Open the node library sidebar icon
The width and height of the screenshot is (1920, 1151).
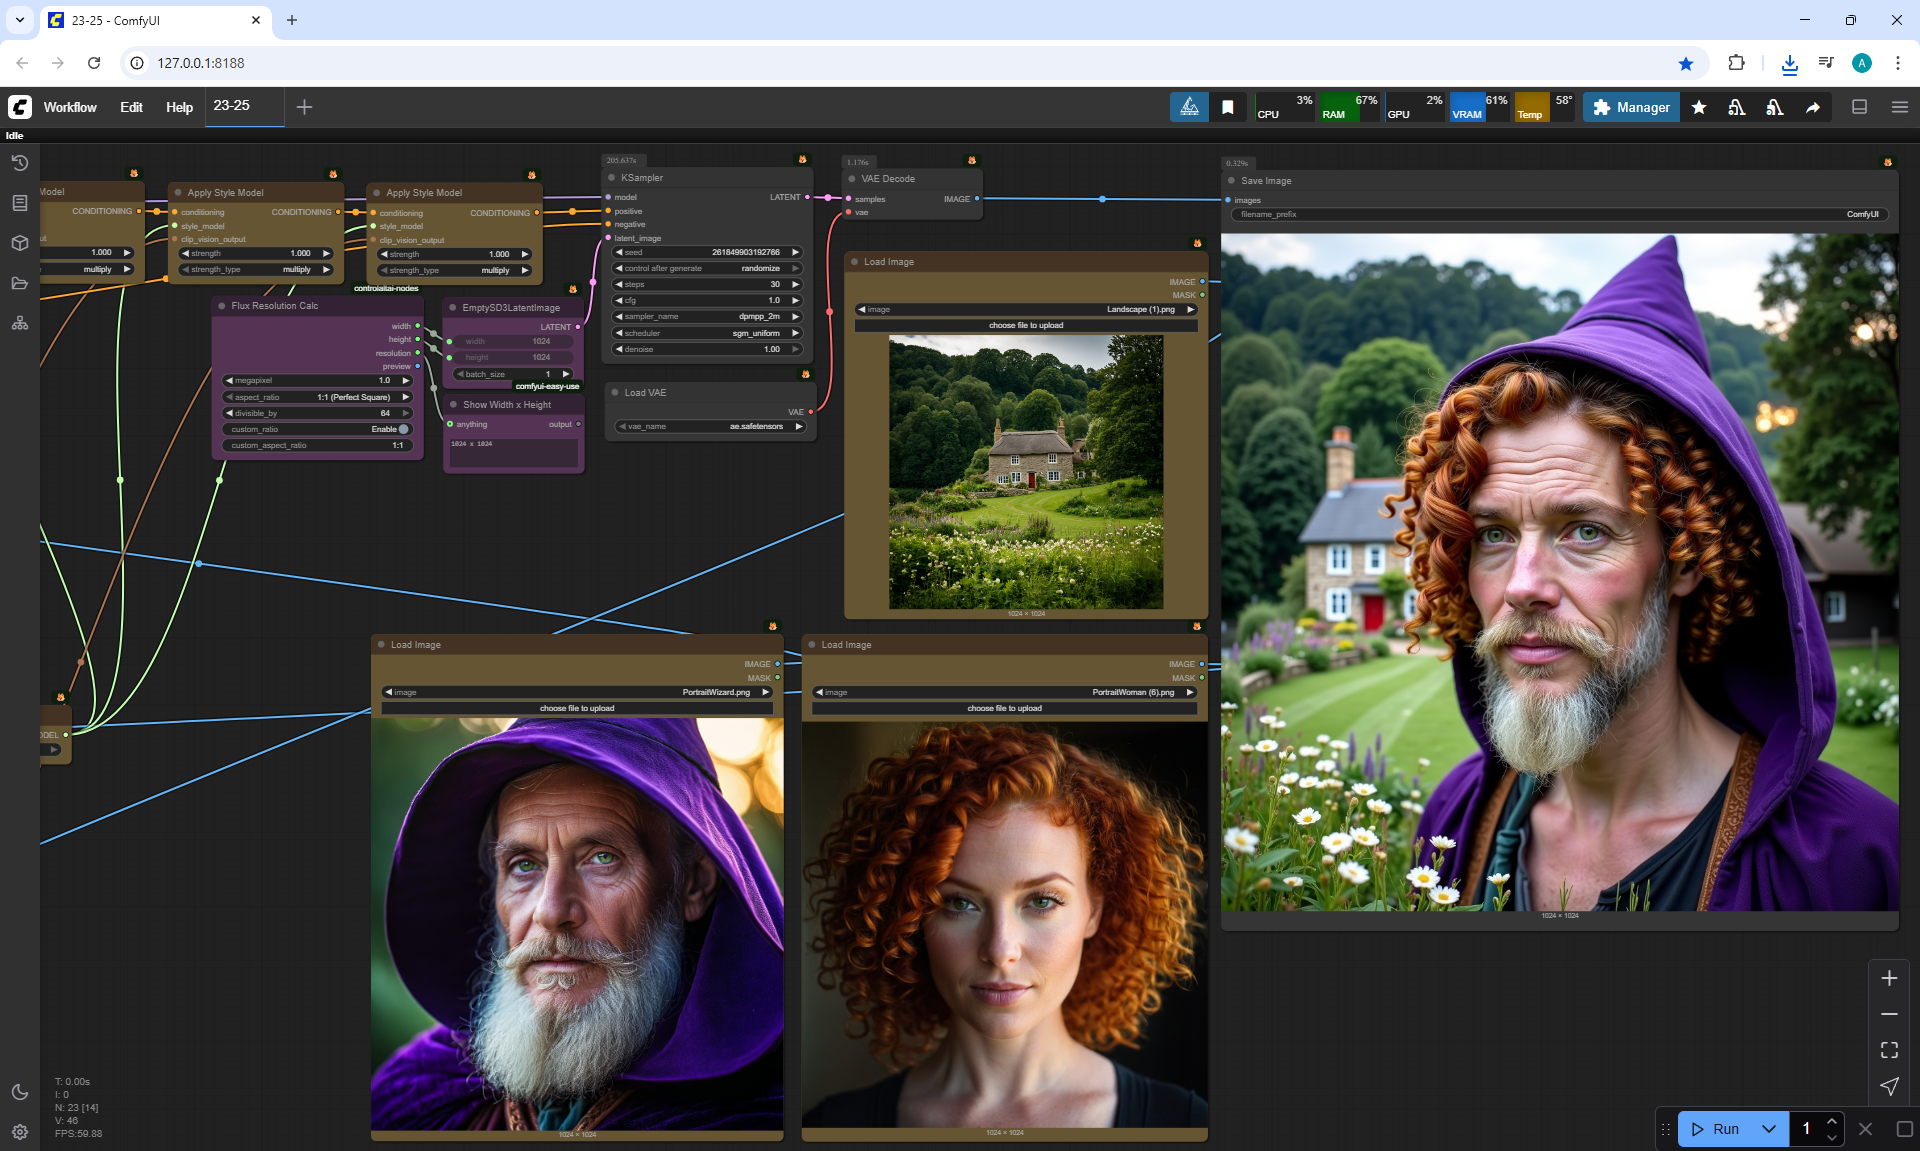click(19, 203)
